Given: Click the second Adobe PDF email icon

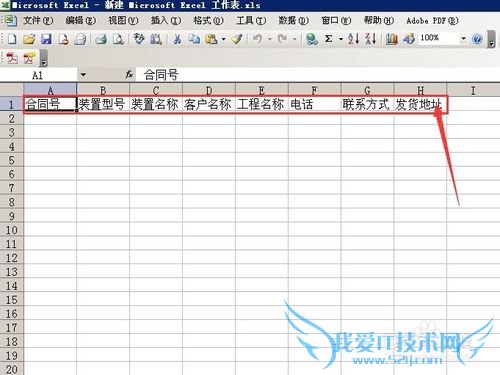Looking at the screenshot, I should pos(29,58).
